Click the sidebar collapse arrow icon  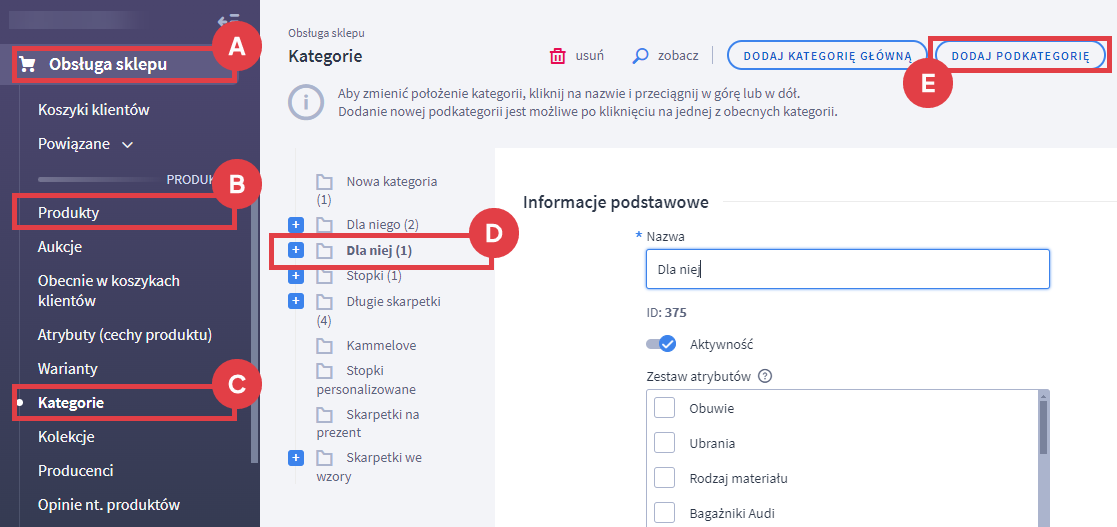tap(226, 20)
